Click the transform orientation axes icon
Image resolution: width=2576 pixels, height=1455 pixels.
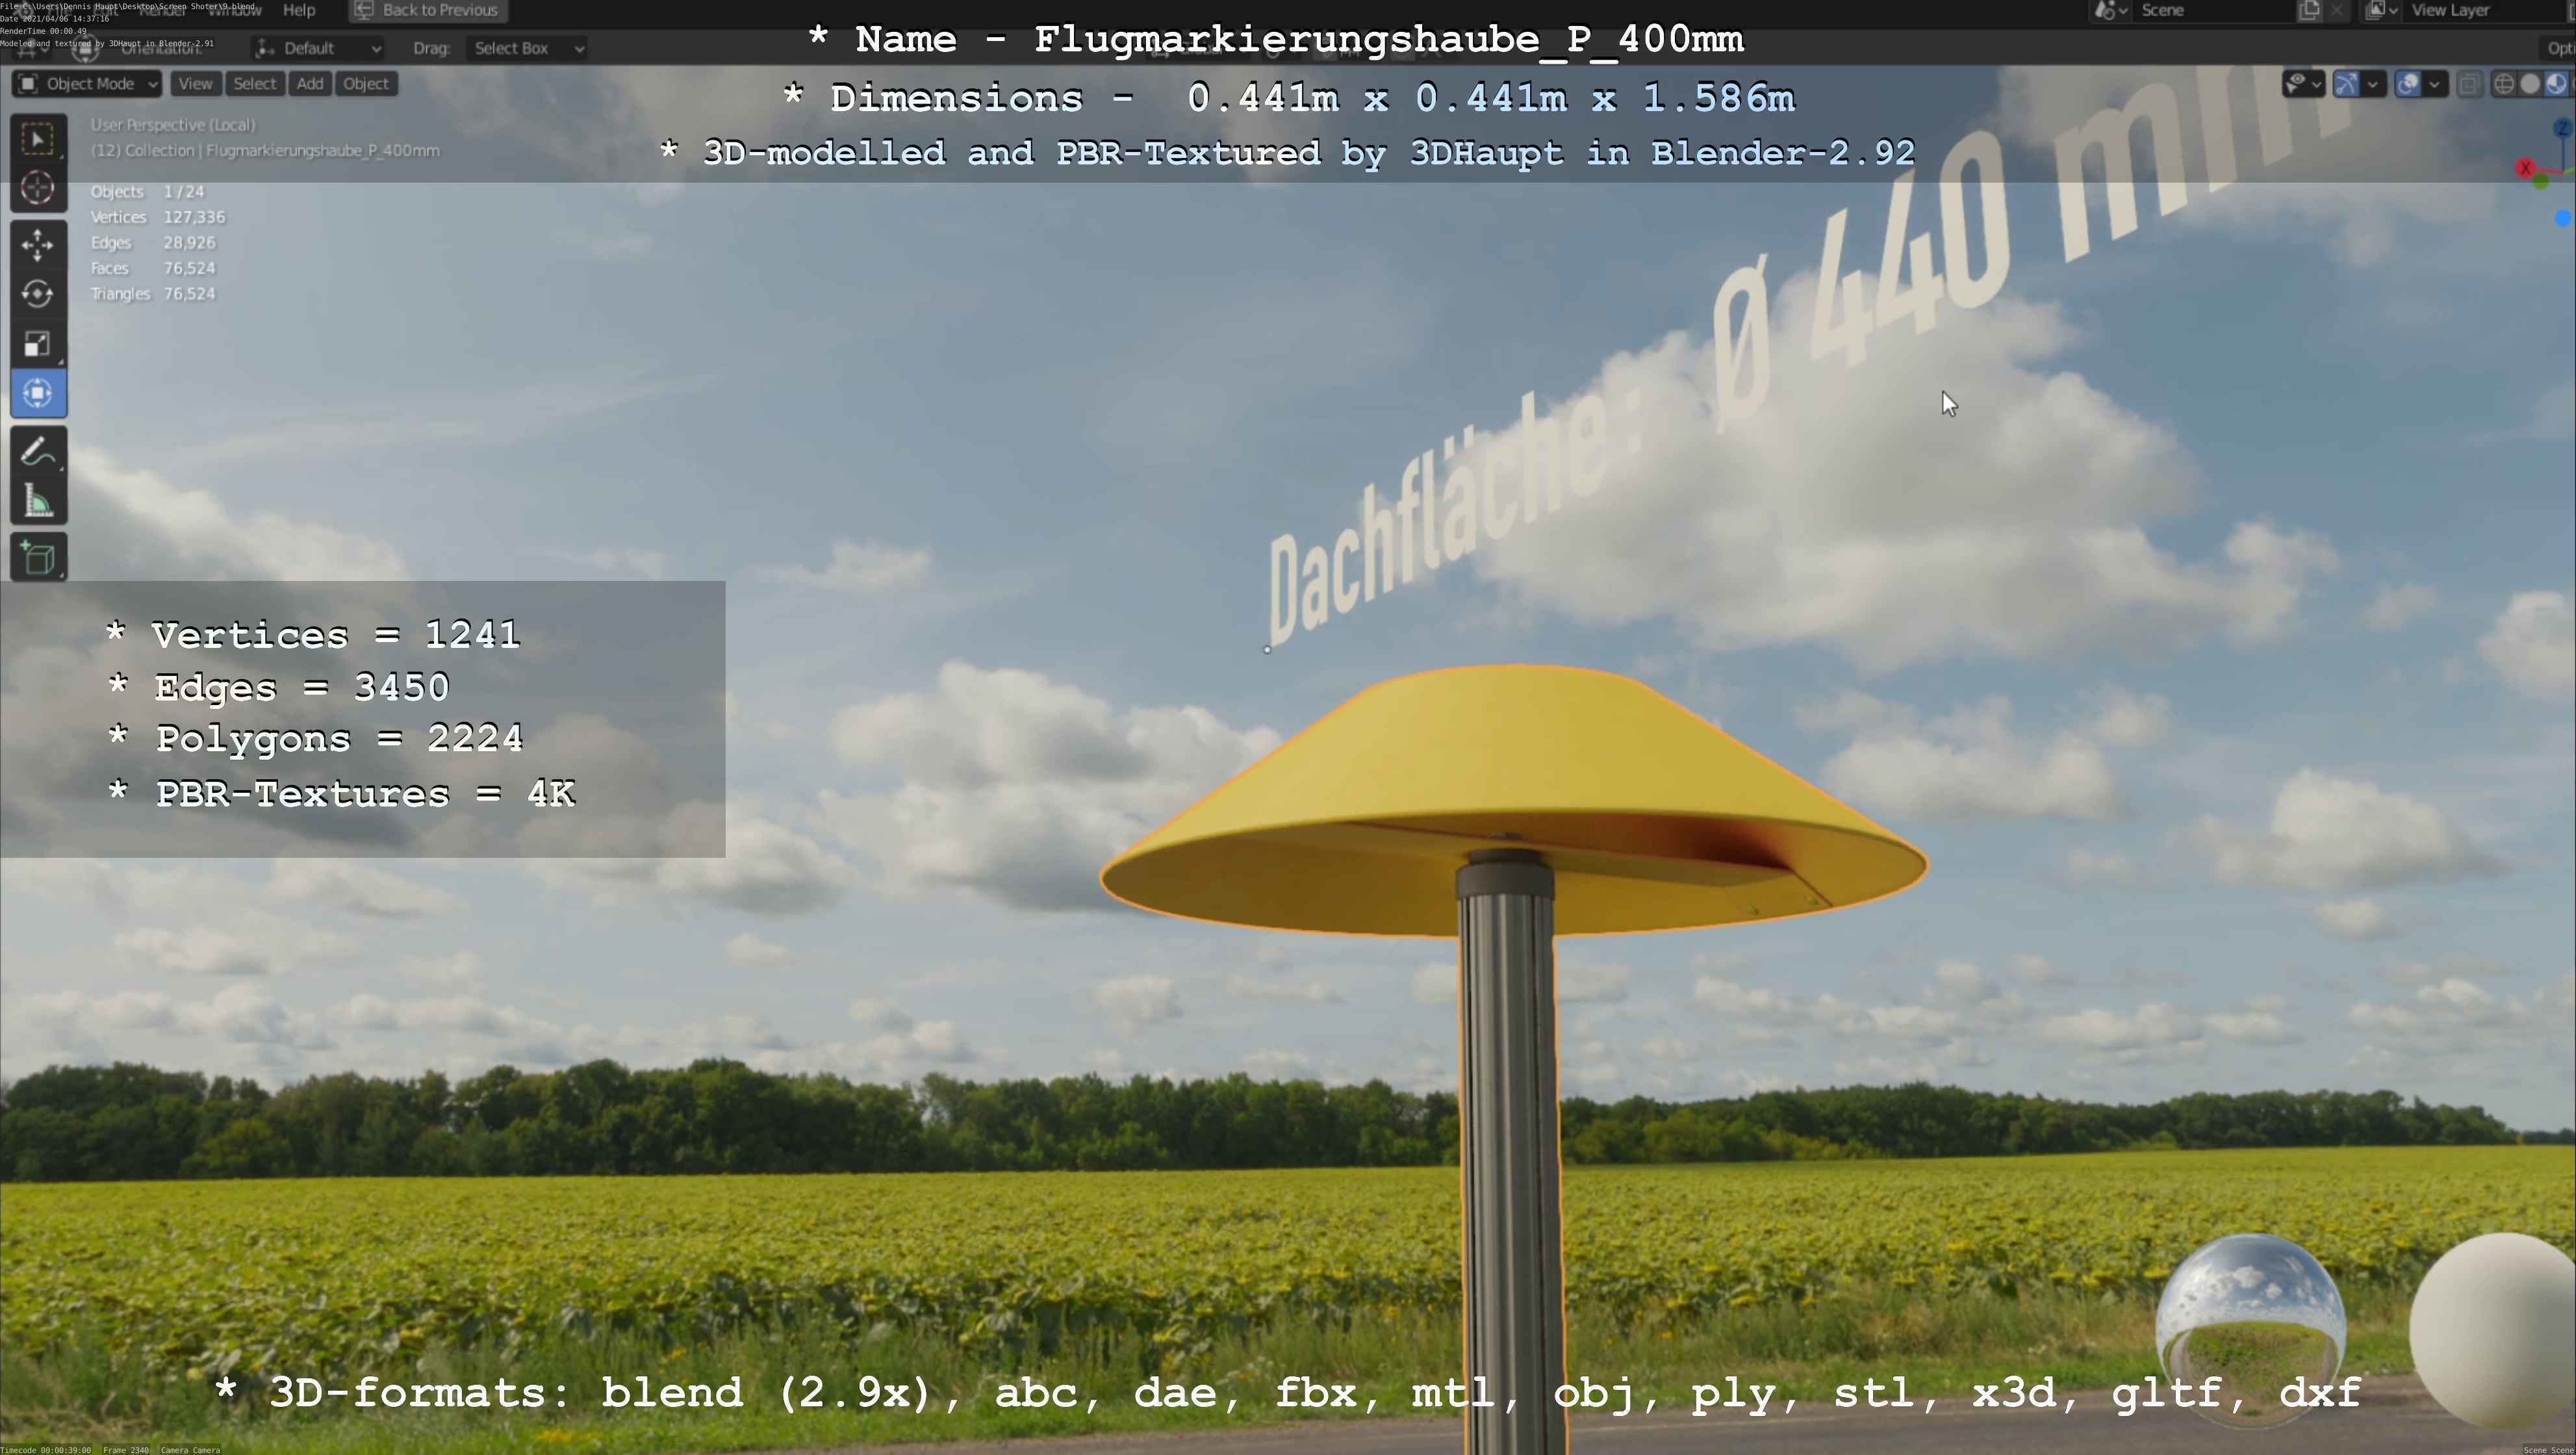click(265, 48)
